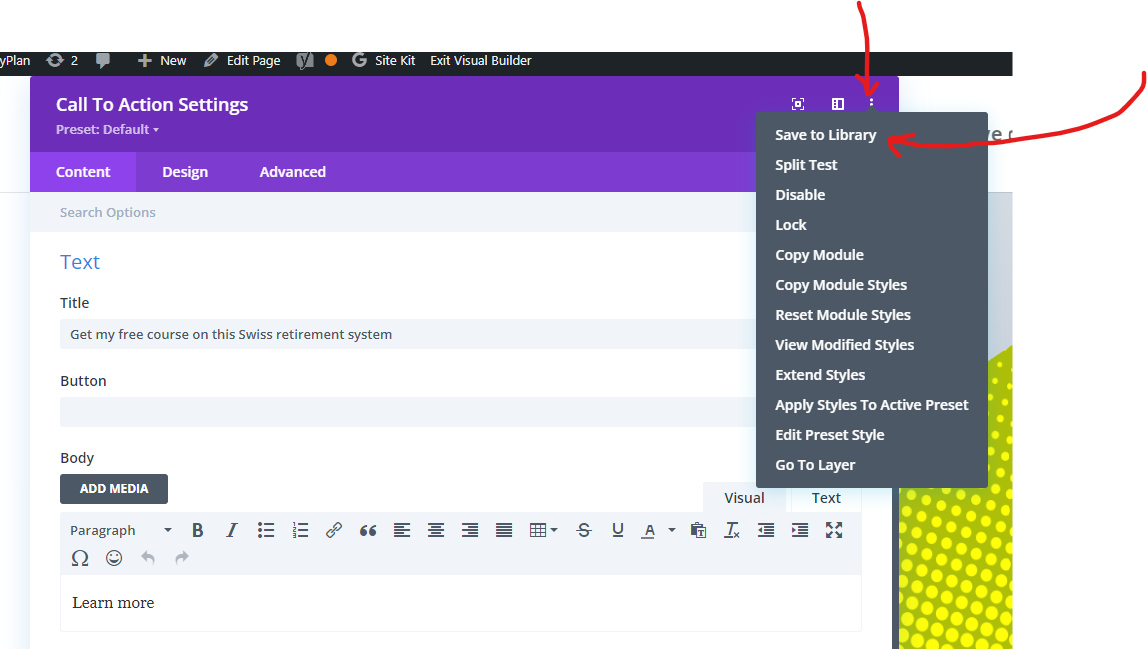Open the table insert dropdown
1148x649 pixels.
point(543,530)
